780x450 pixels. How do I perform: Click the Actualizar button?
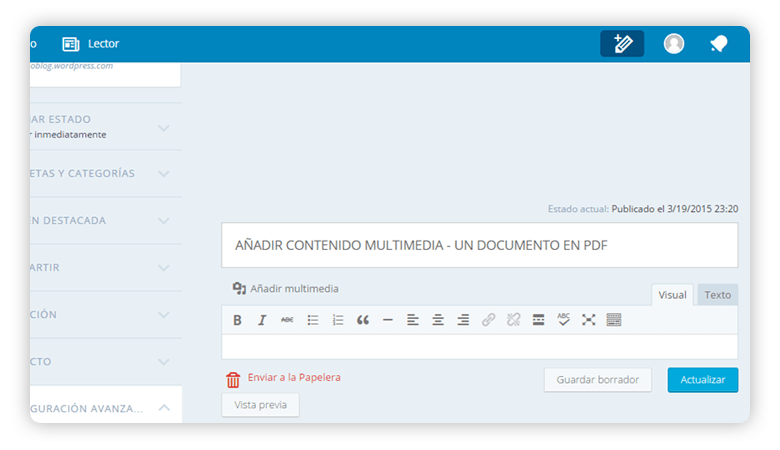tap(702, 380)
